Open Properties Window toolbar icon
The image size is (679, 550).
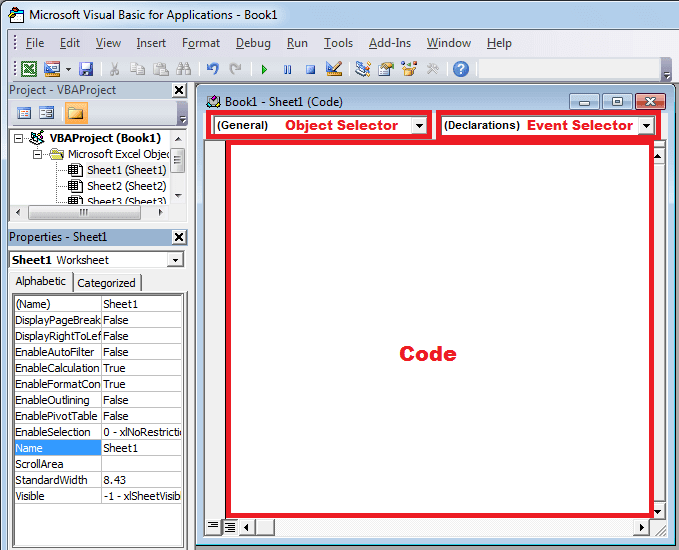point(386,69)
